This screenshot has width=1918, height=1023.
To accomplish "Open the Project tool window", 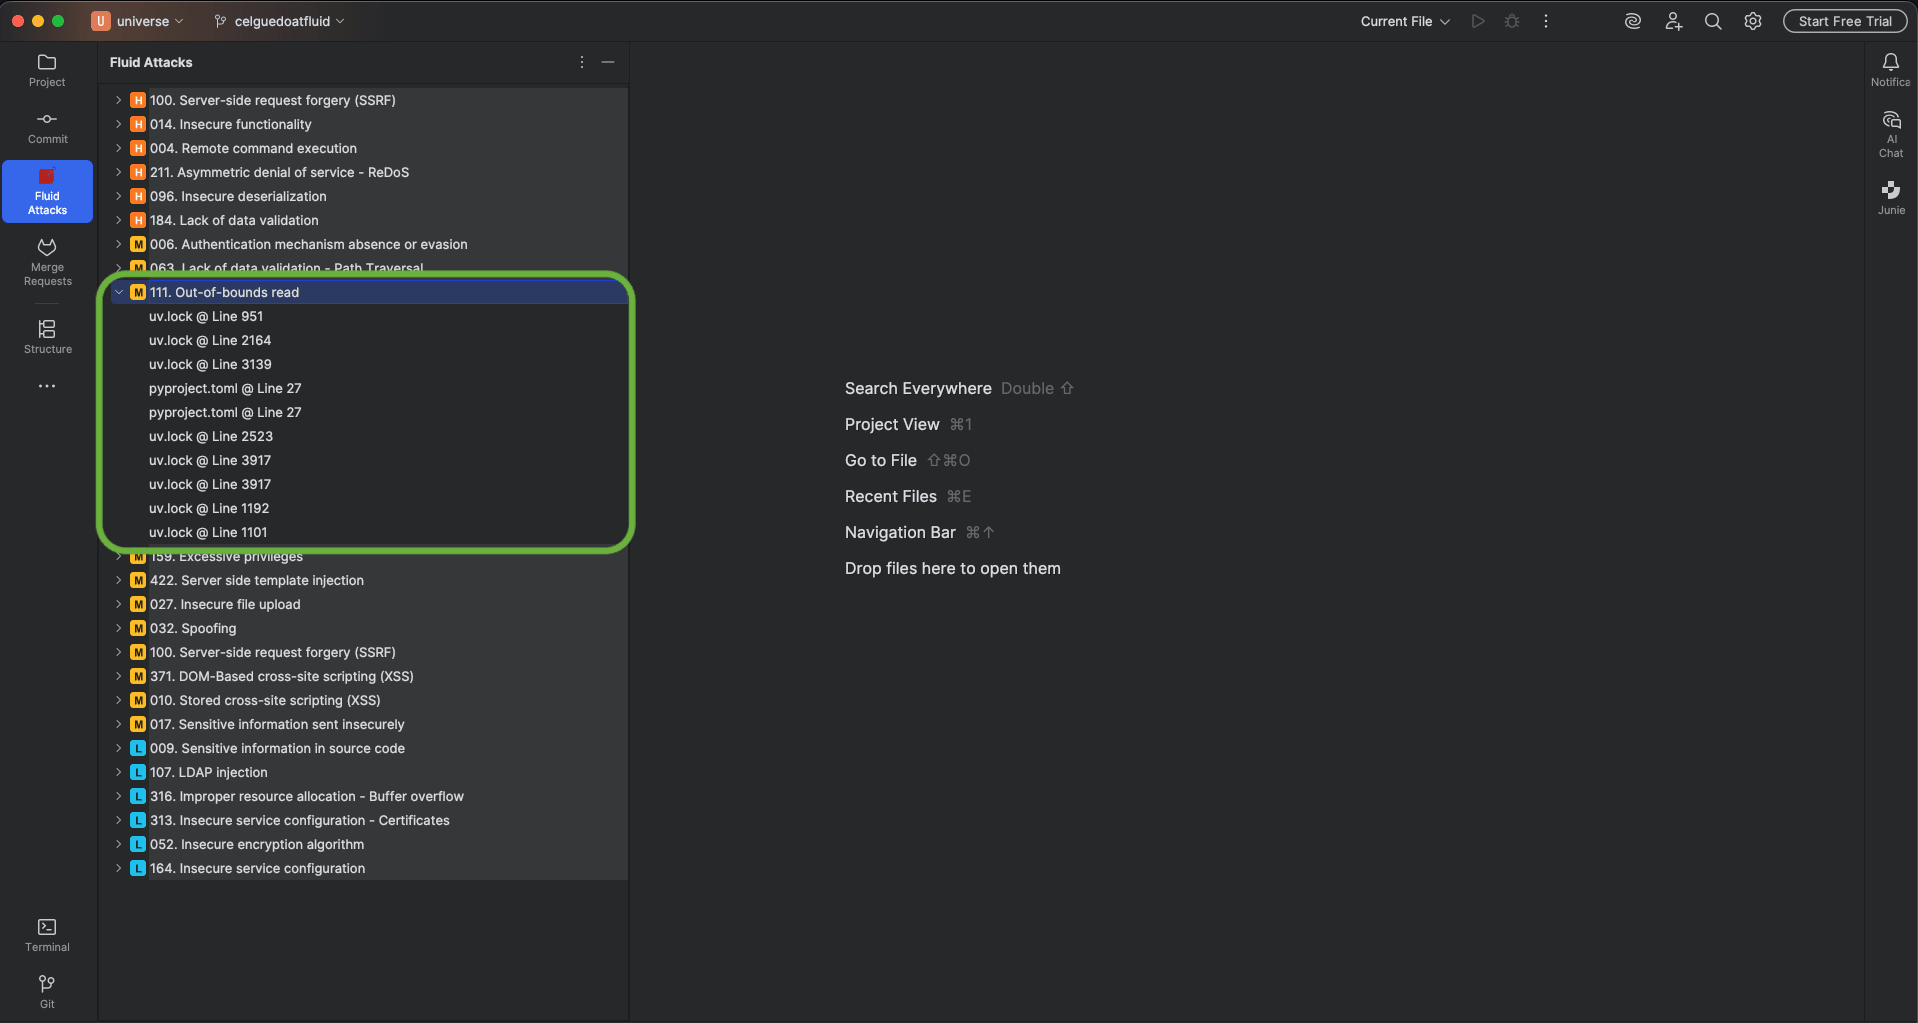I will pos(47,70).
